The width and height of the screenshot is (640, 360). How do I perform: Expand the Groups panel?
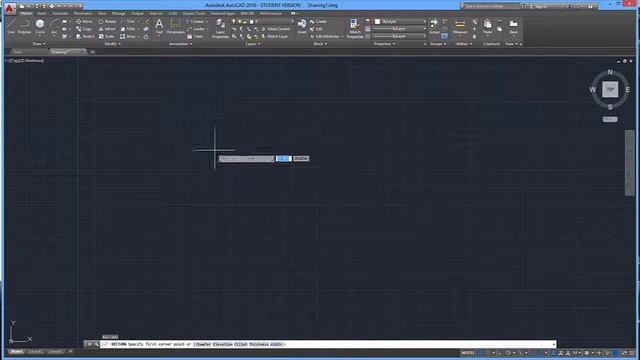[438, 44]
